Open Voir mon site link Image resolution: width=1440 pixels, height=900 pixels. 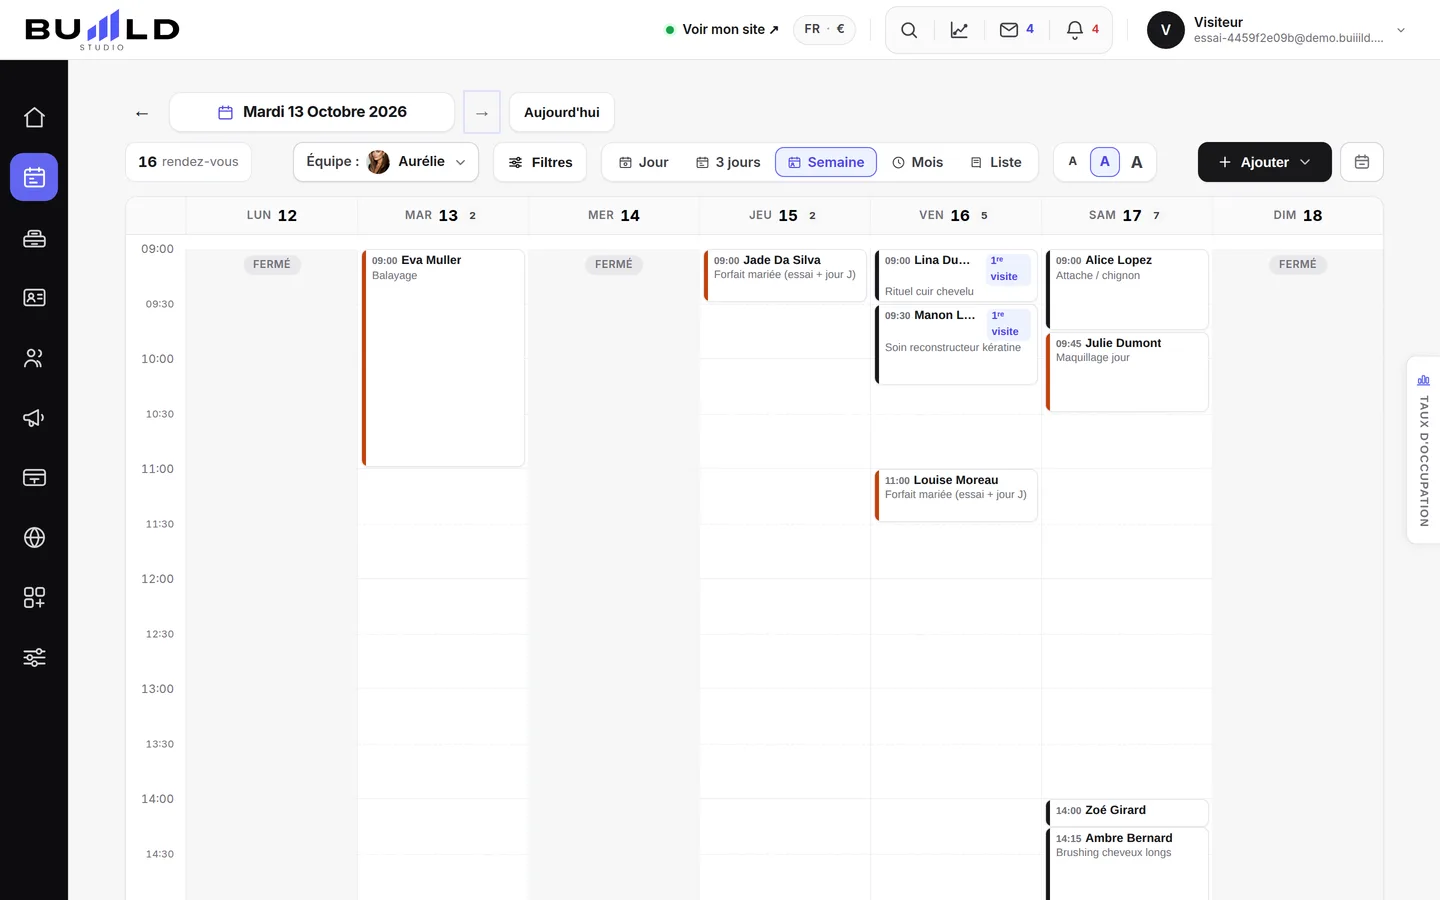click(x=722, y=30)
